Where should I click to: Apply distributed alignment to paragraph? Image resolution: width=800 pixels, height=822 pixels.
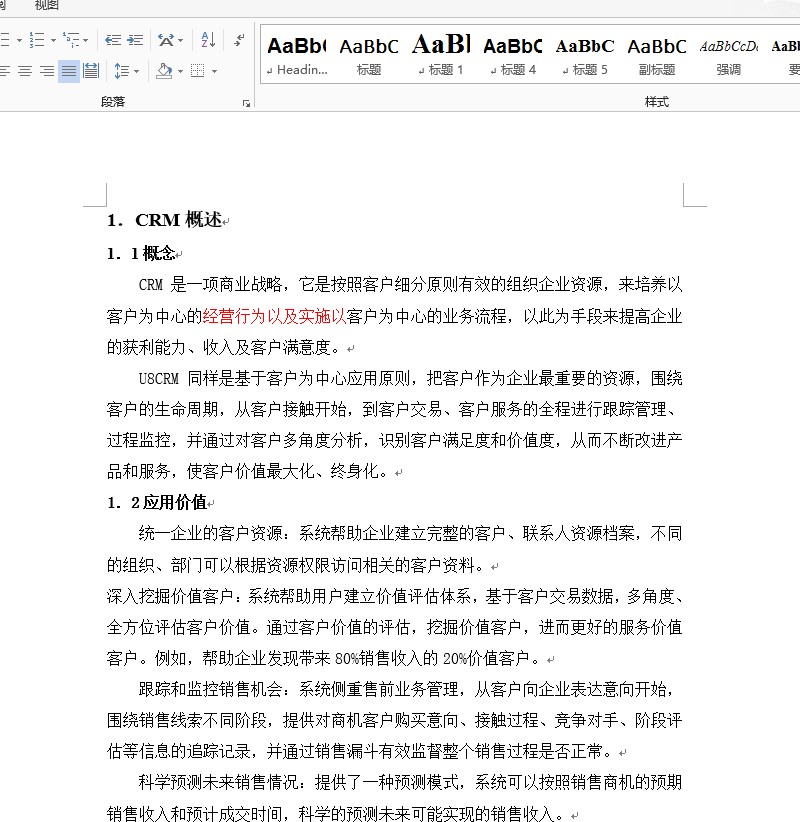pyautogui.click(x=91, y=70)
